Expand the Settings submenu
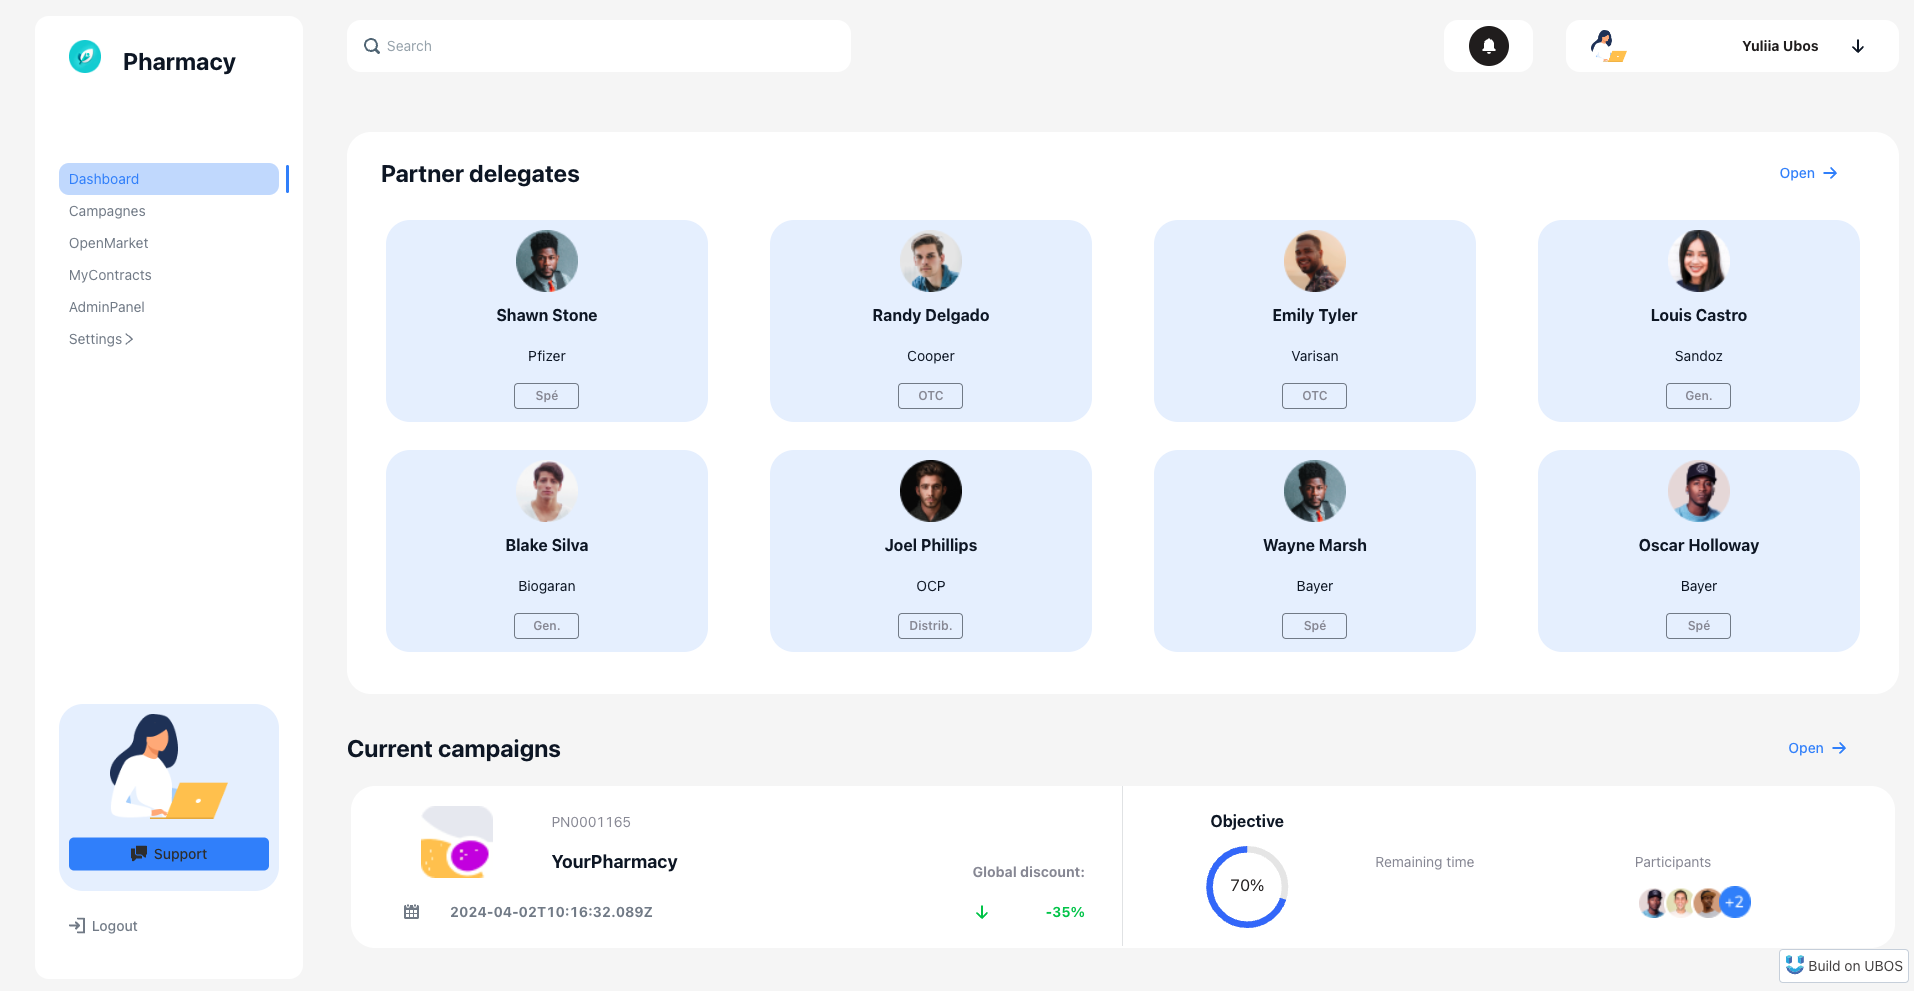This screenshot has width=1914, height=991. pyautogui.click(x=101, y=339)
